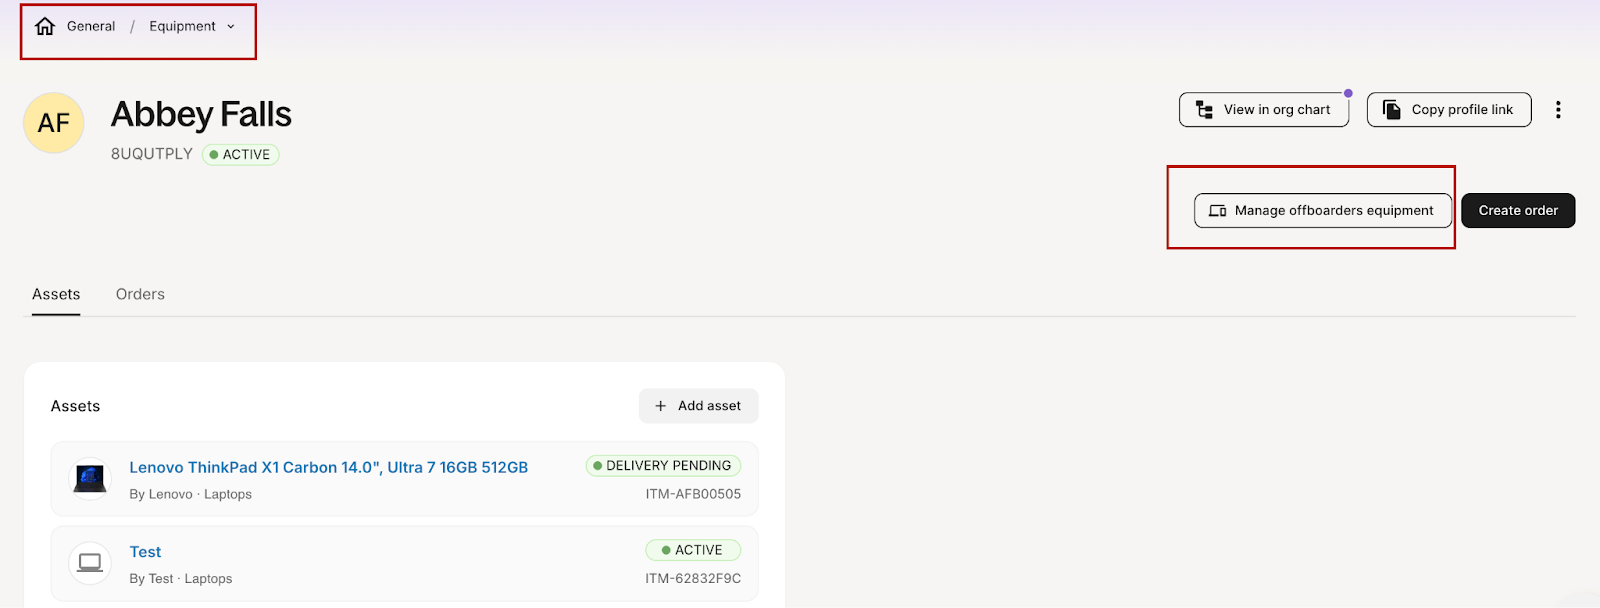
Task: Click the AF avatar circle
Action: click(54, 123)
